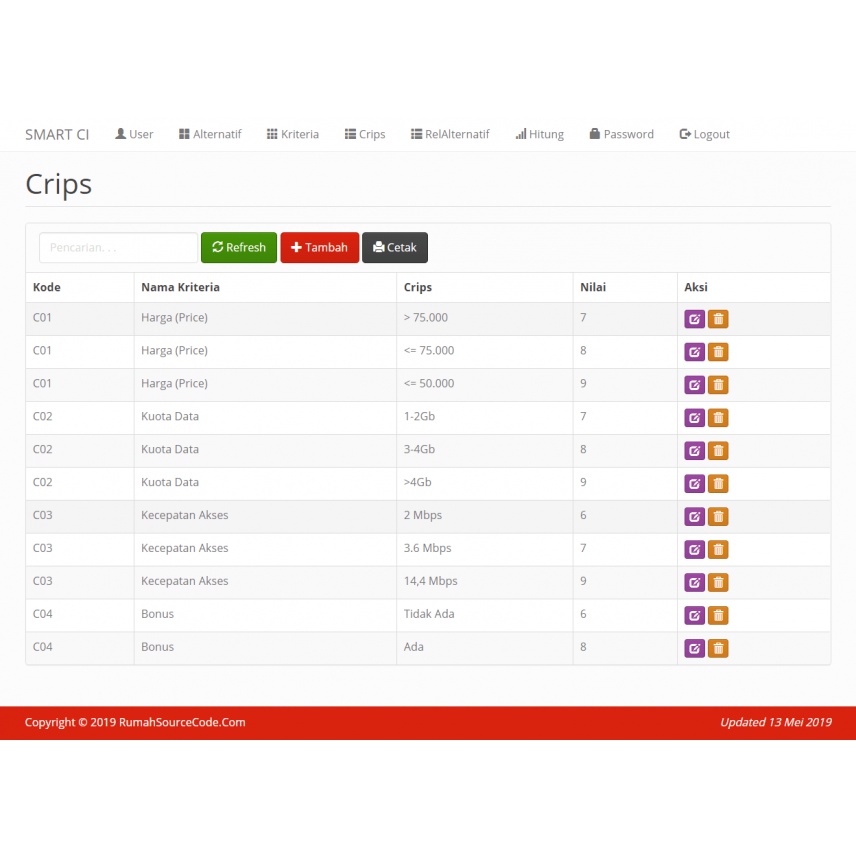The width and height of the screenshot is (856, 856).
Task: Open the Hitung calculation page
Action: click(x=539, y=134)
